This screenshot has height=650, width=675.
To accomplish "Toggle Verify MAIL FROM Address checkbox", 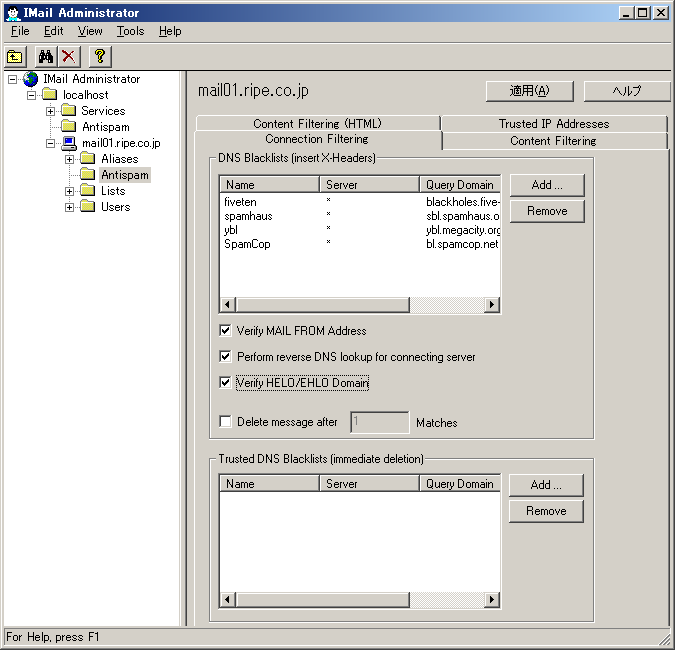I will (225, 330).
